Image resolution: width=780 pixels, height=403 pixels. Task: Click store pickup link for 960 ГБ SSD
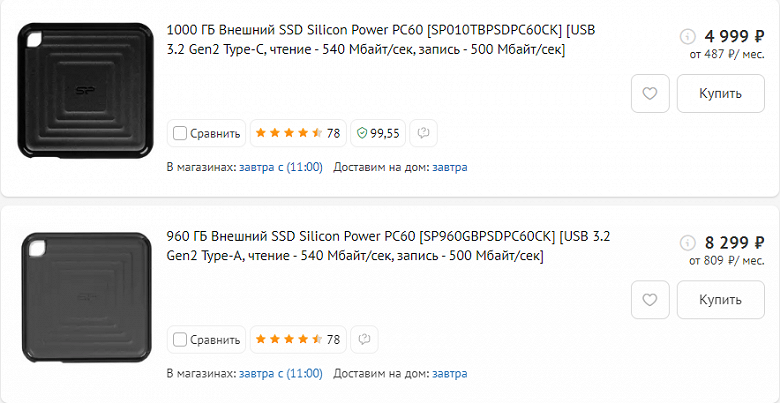pos(281,373)
